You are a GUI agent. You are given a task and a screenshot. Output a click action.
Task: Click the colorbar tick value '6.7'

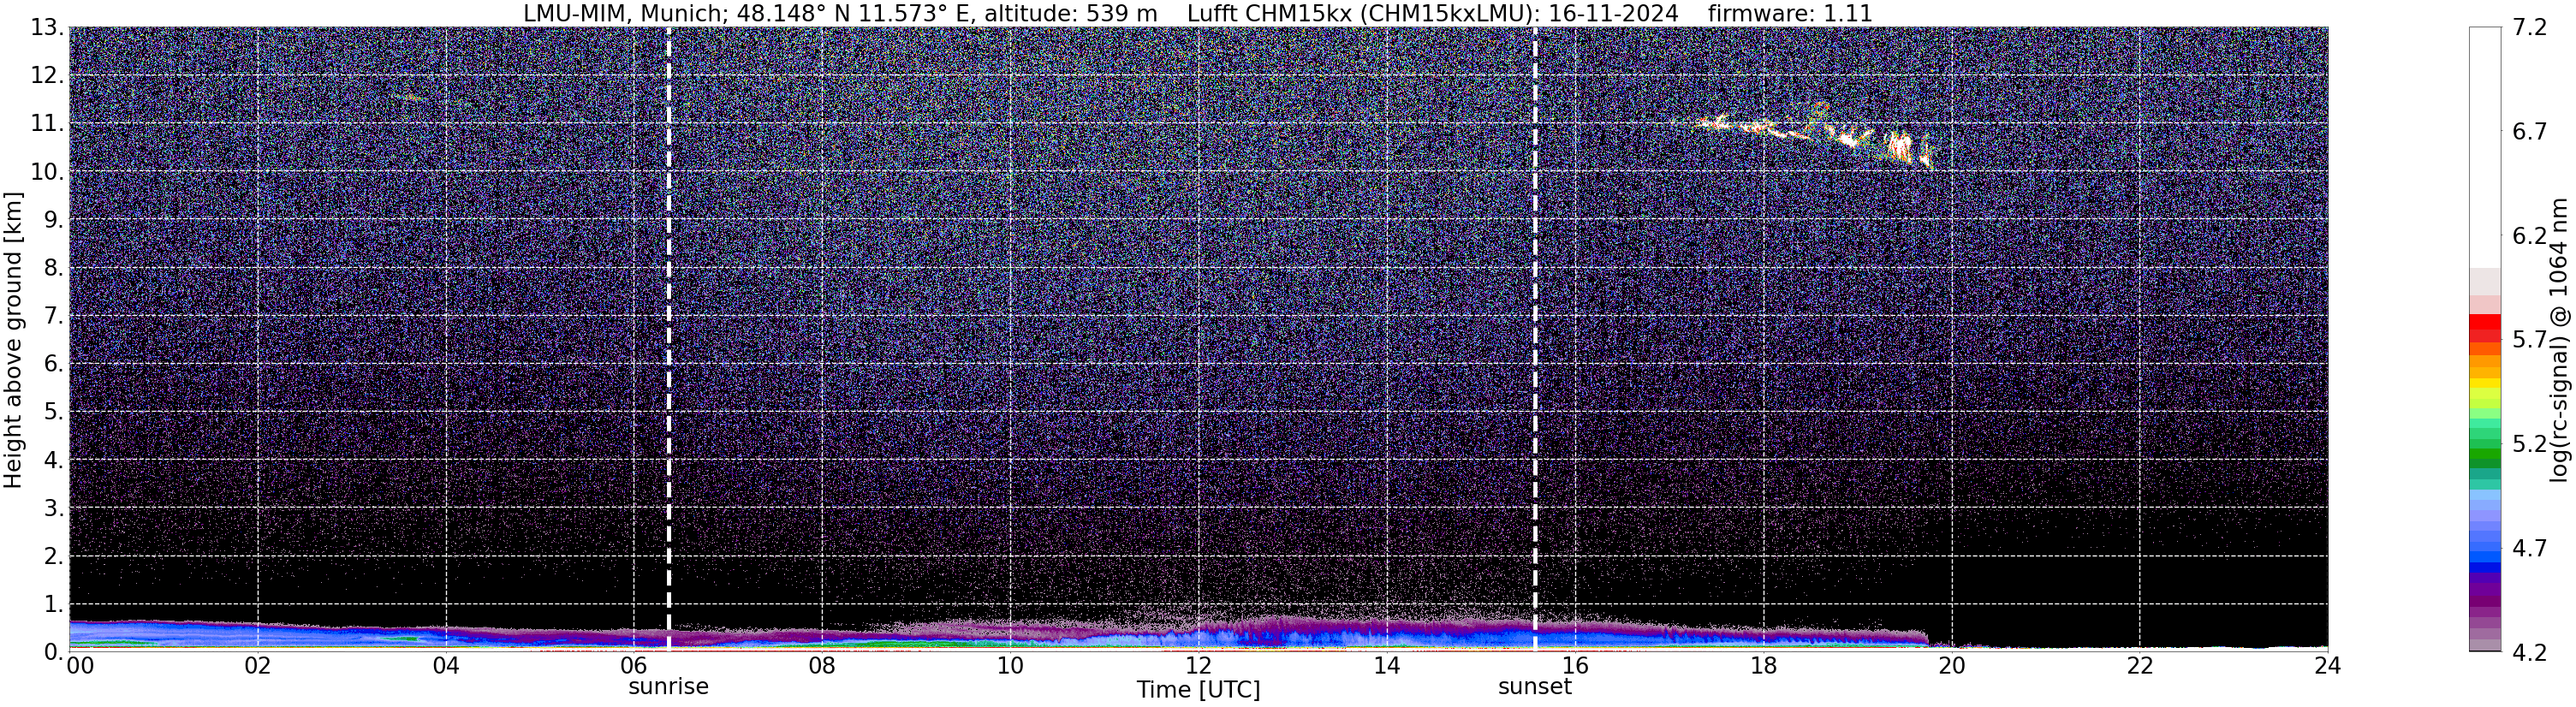pyautogui.click(x=2530, y=132)
